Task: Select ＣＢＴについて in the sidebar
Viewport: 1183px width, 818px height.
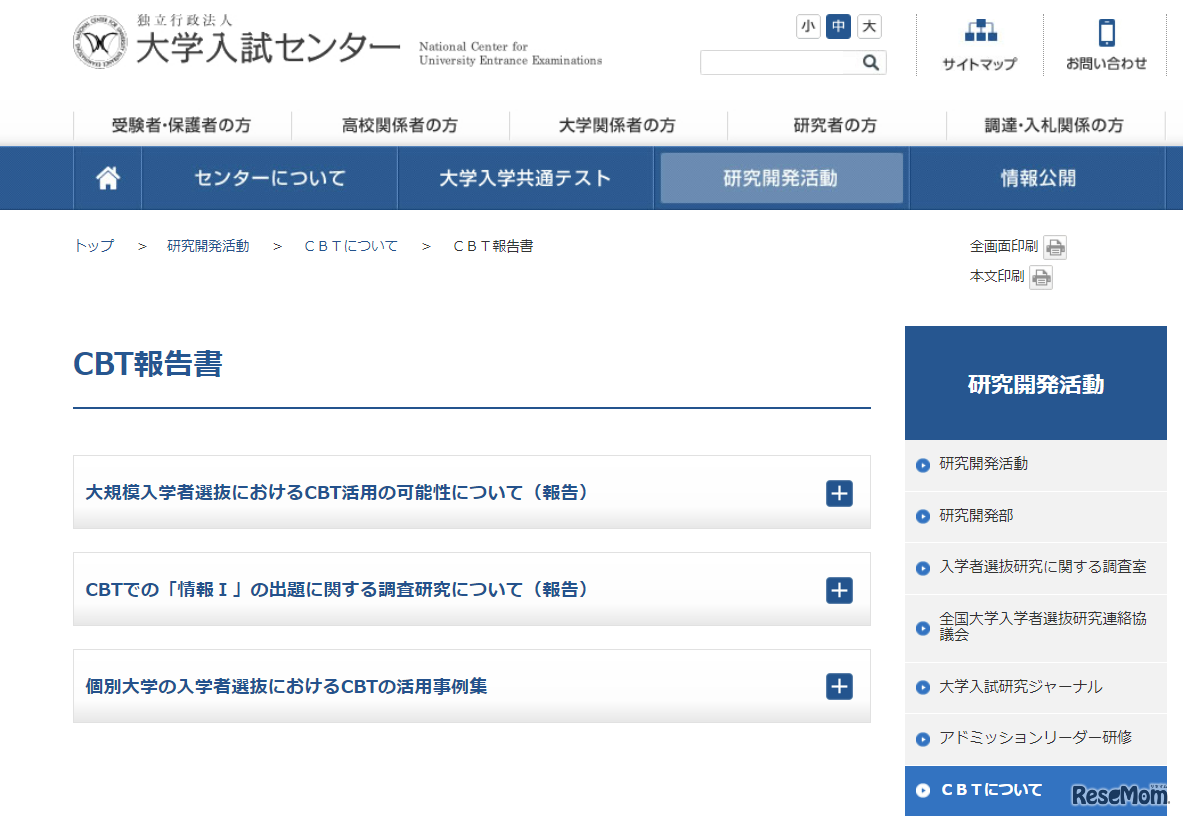Action: click(997, 789)
